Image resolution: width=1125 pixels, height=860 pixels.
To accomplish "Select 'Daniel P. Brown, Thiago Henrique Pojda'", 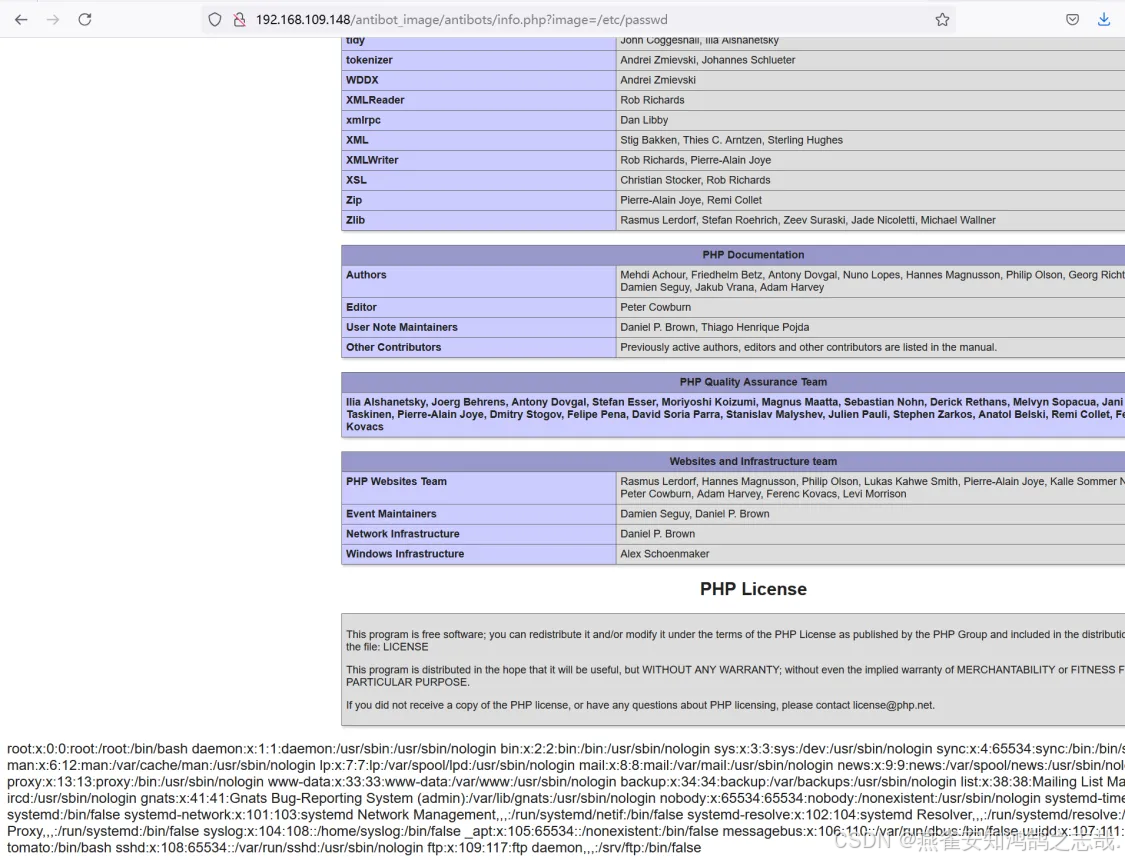I will 715,328.
